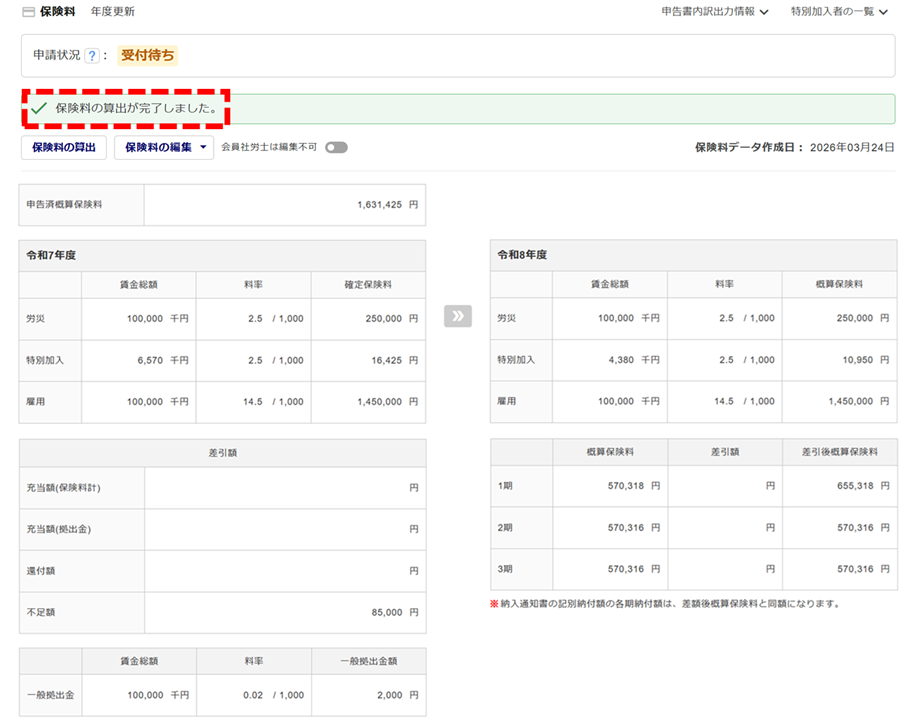Open the 申告書内訳出力情報 dropdown

(x=714, y=12)
